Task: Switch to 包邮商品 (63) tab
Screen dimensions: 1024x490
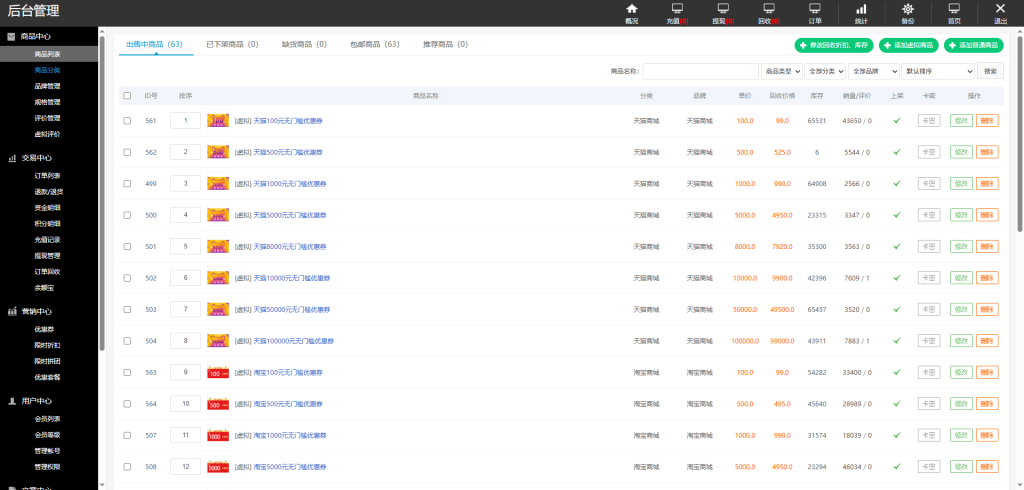Action: coord(375,44)
